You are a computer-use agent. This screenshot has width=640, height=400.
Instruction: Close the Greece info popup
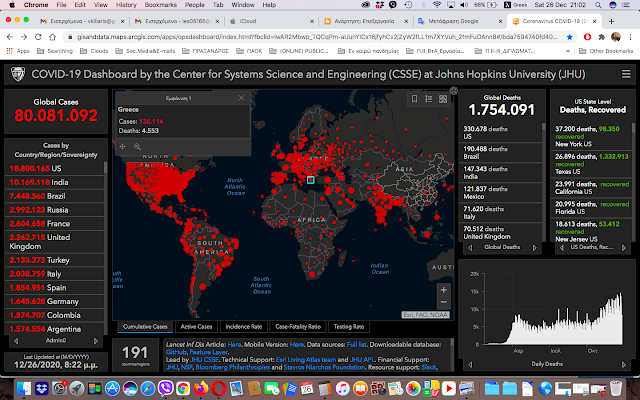coord(241,98)
